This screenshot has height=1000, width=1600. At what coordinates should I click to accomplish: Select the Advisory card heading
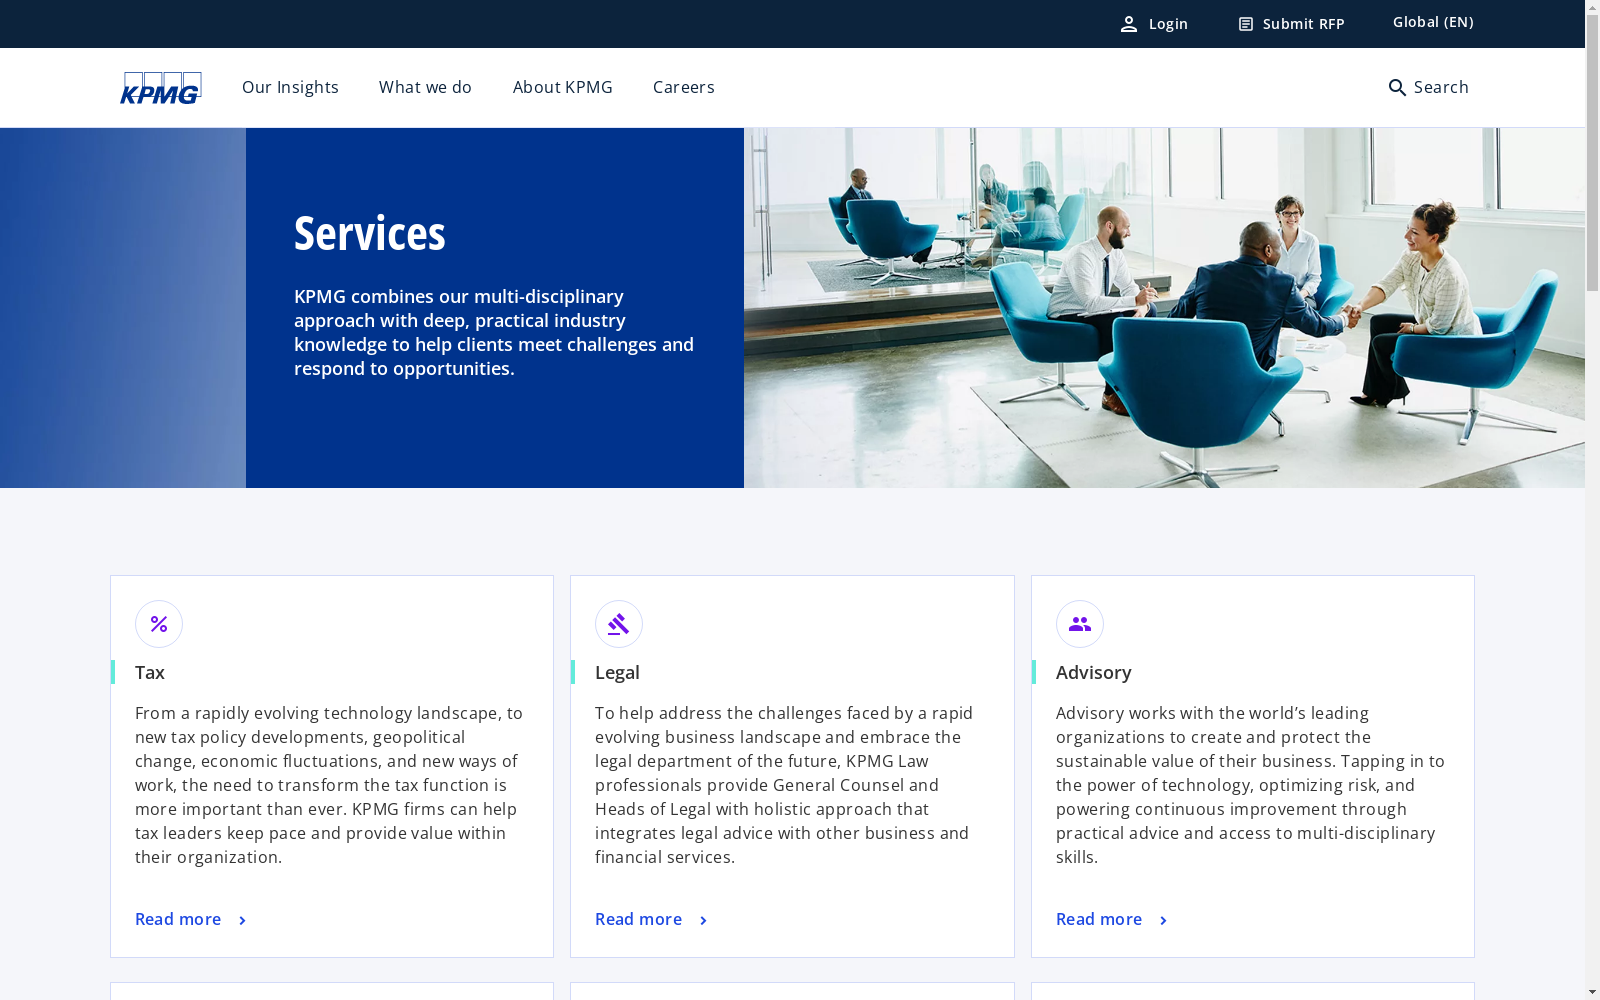(x=1094, y=672)
